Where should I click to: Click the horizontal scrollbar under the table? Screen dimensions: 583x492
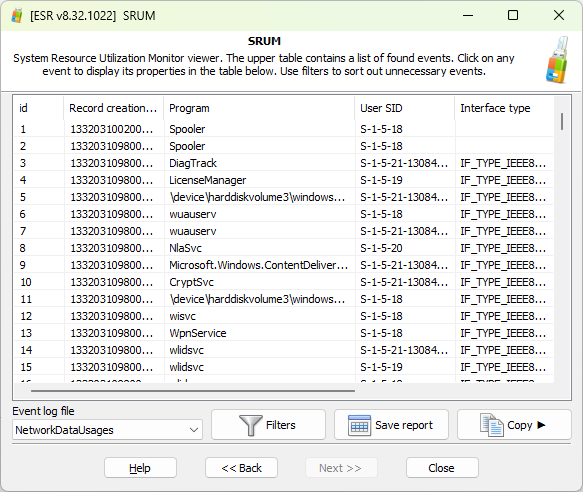click(x=193, y=391)
